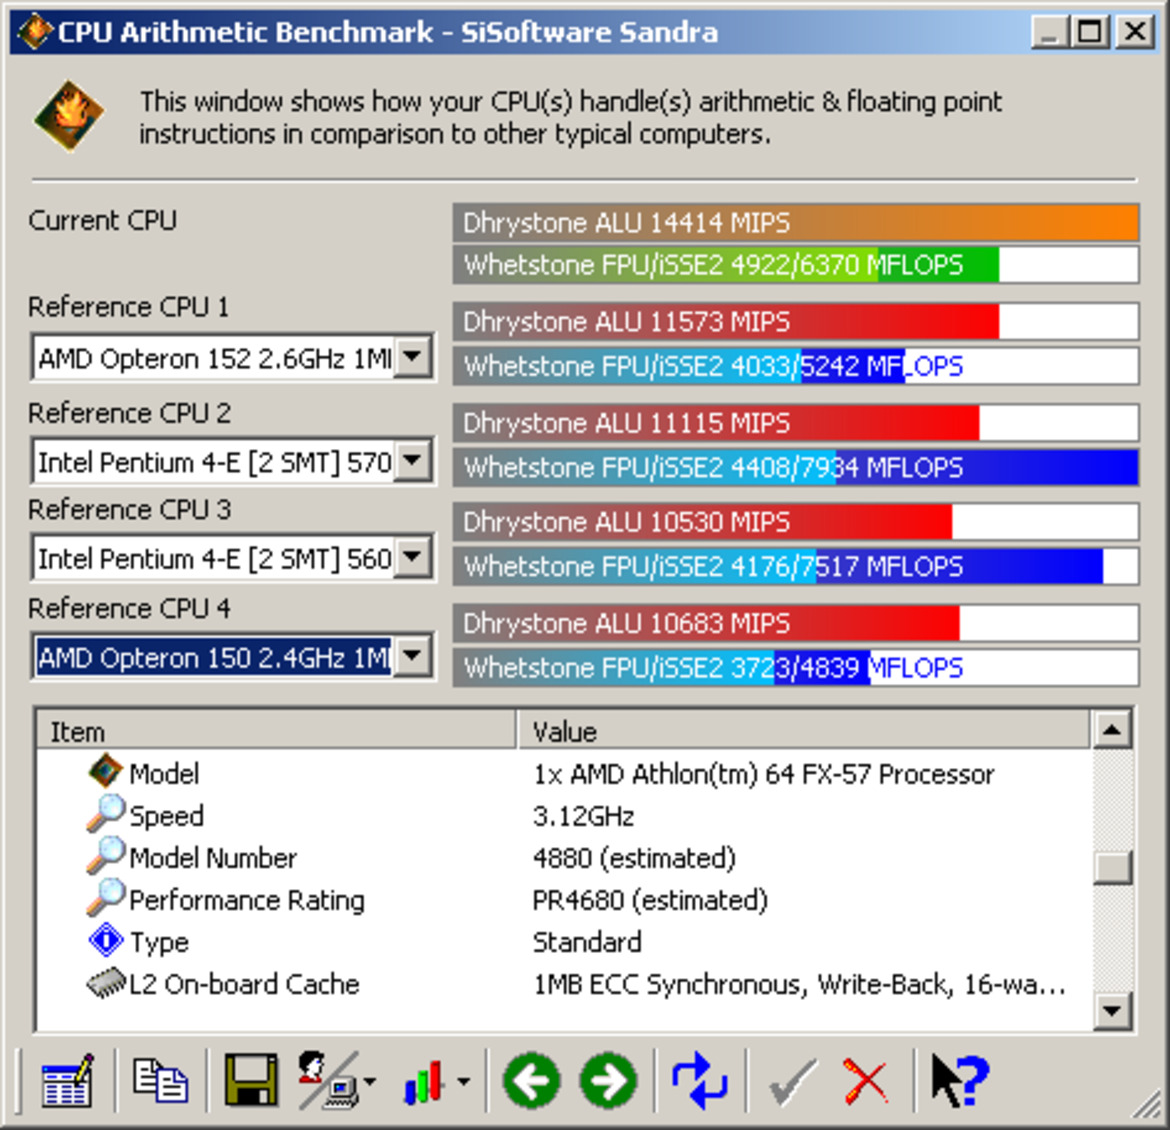1170x1130 pixels.
Task: Click the gray checkmark OK icon
Action: [792, 1082]
